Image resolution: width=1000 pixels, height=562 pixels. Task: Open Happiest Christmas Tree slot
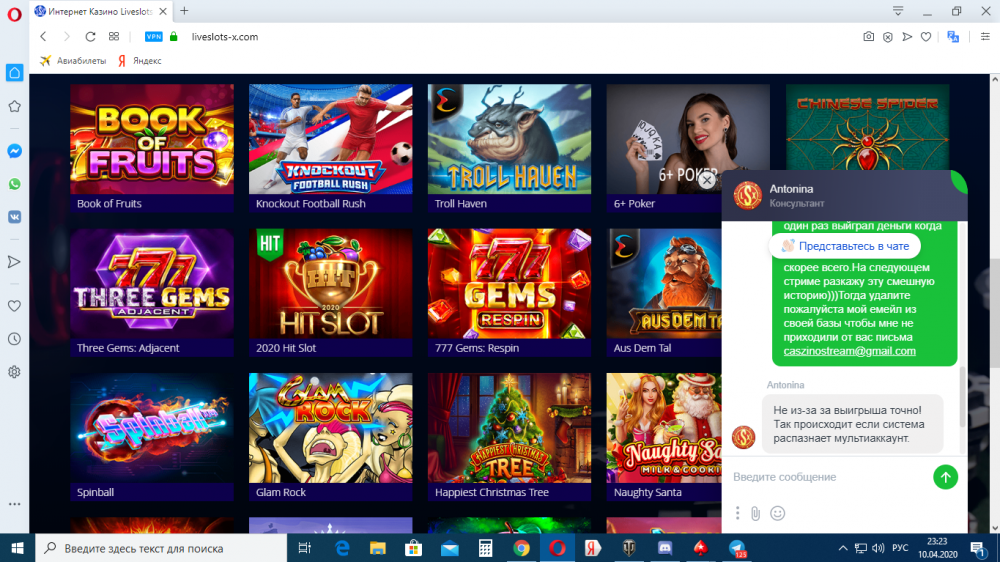pos(510,437)
